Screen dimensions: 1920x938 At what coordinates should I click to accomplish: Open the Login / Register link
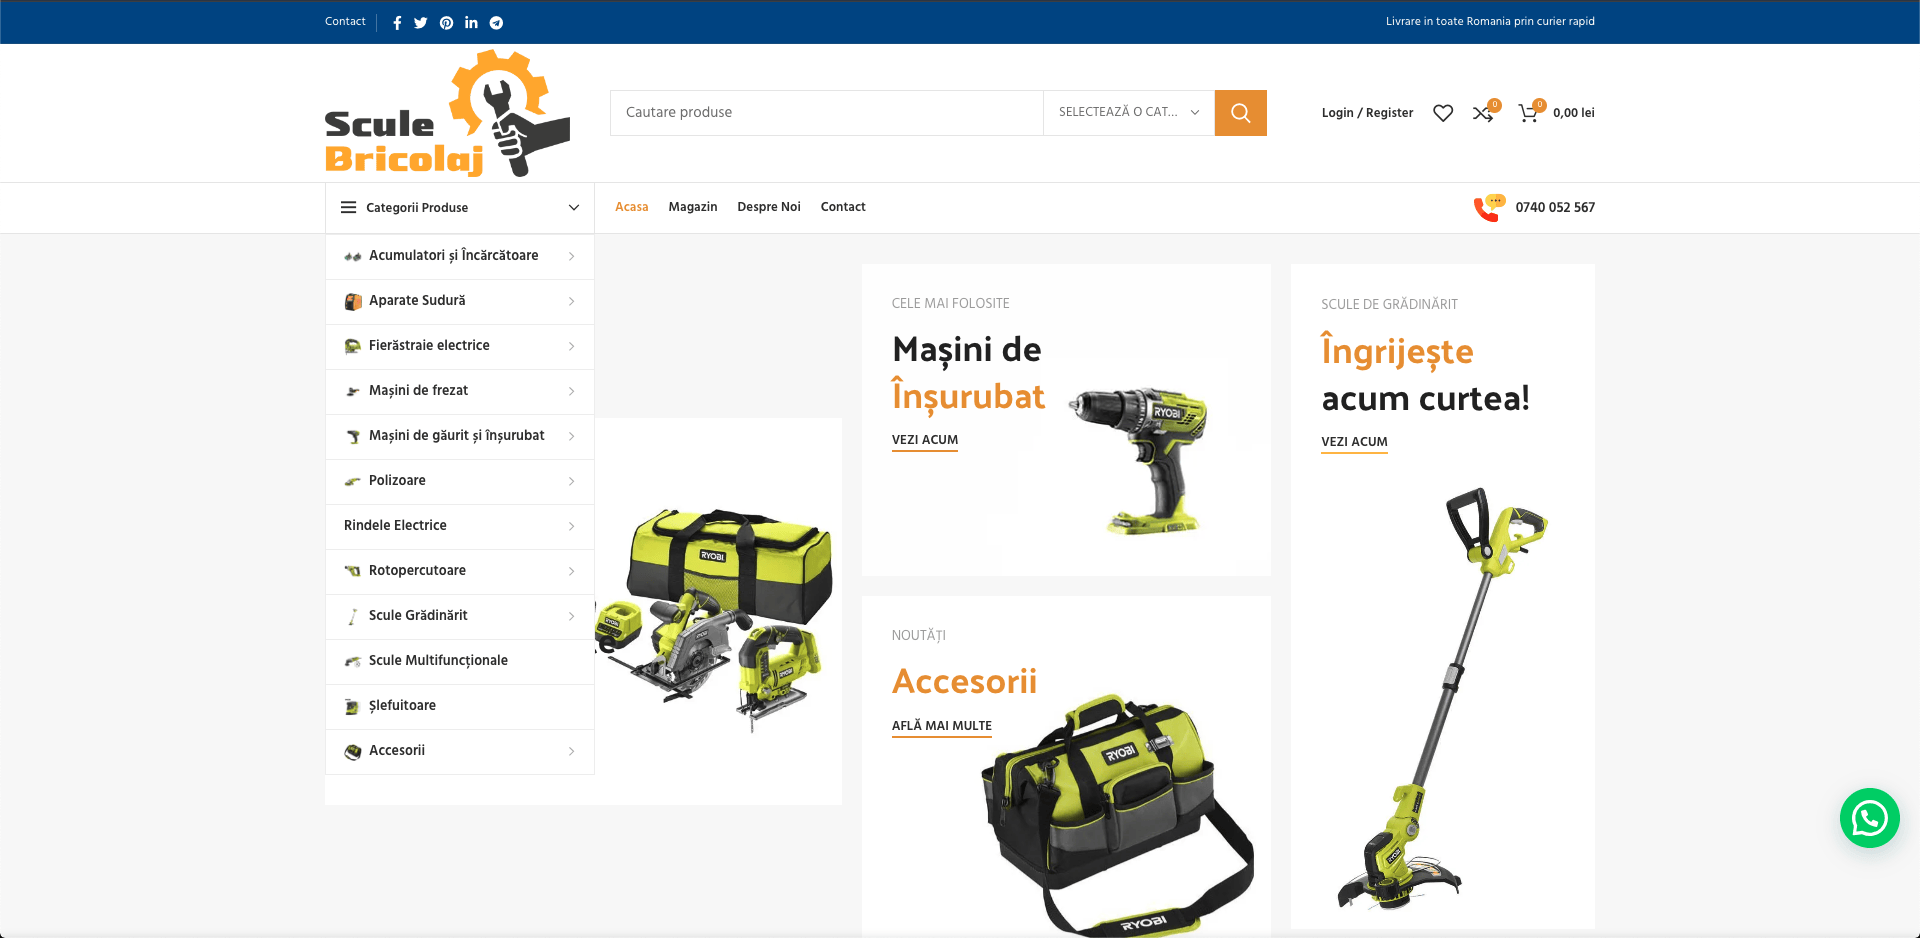click(1367, 113)
